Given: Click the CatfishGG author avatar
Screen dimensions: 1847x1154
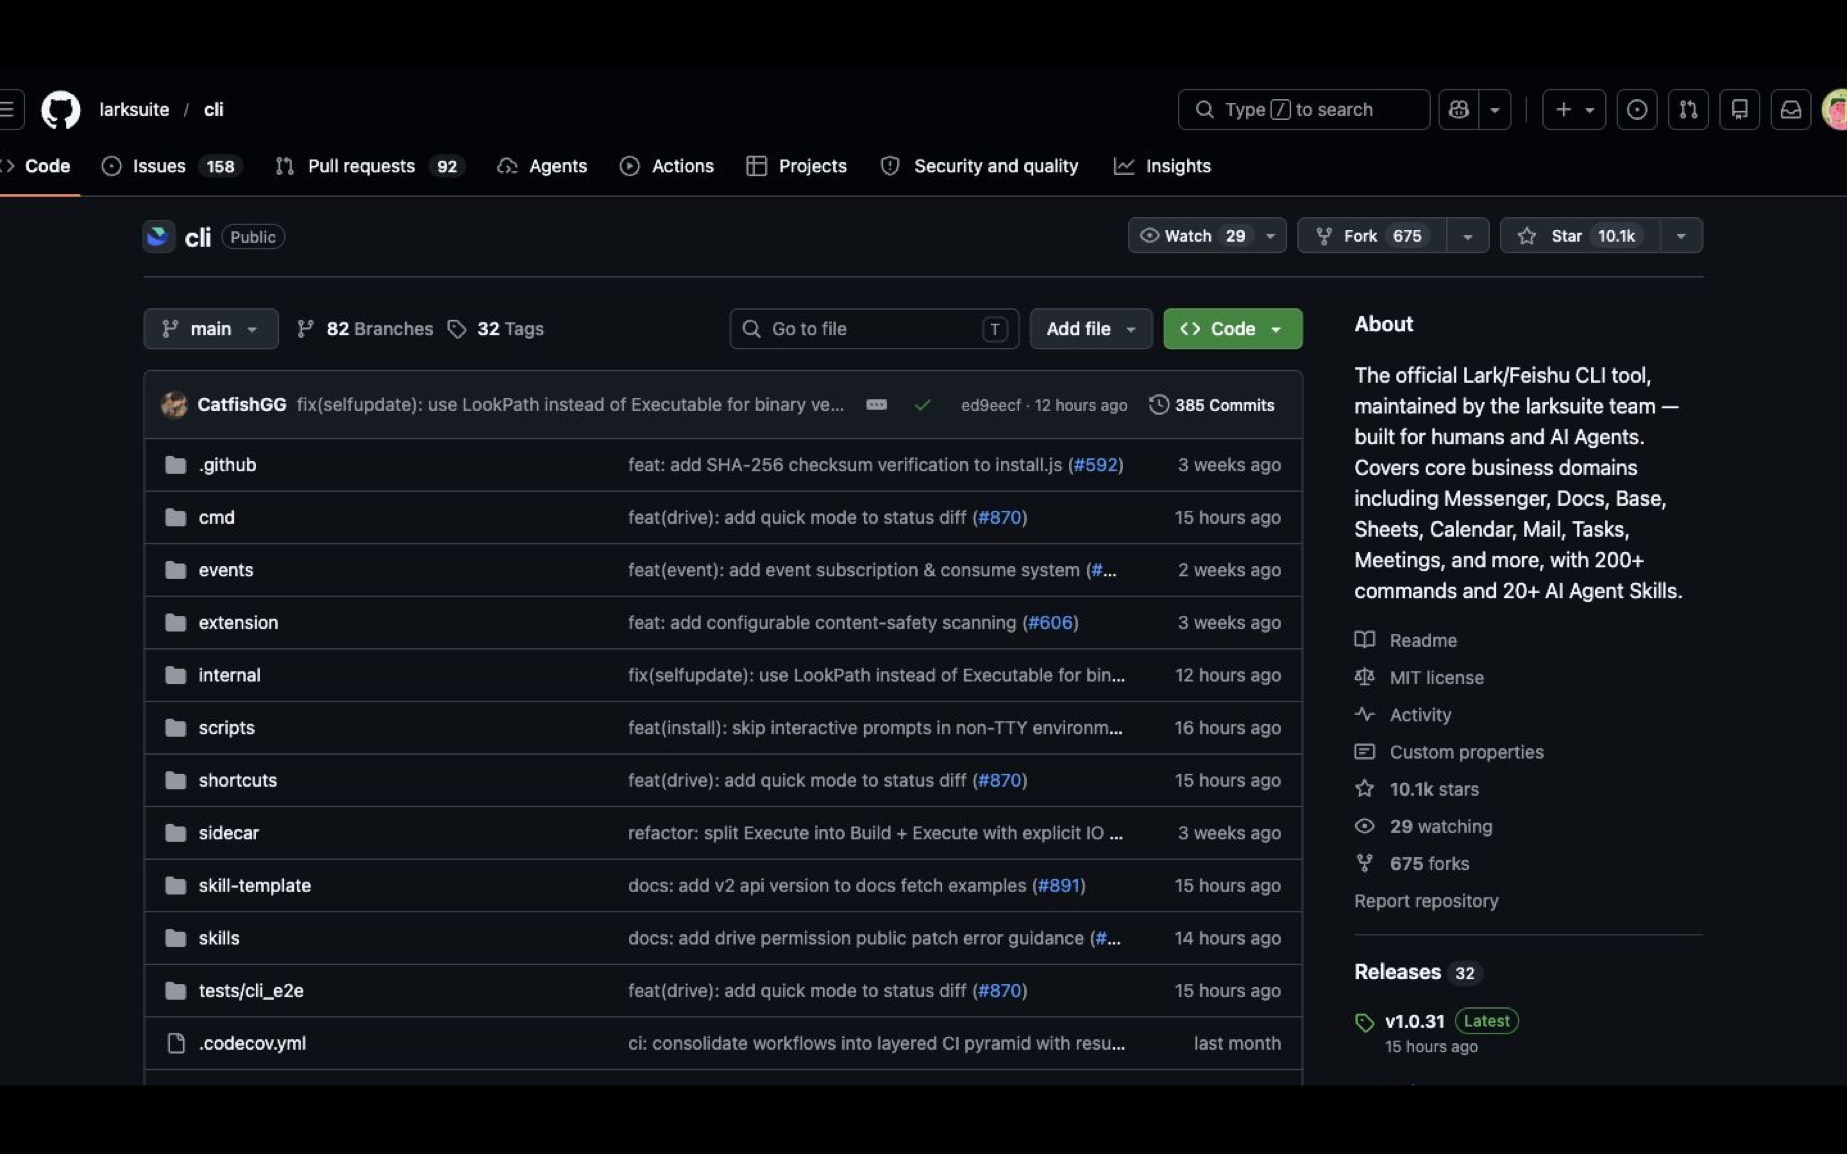Looking at the screenshot, I should (174, 405).
